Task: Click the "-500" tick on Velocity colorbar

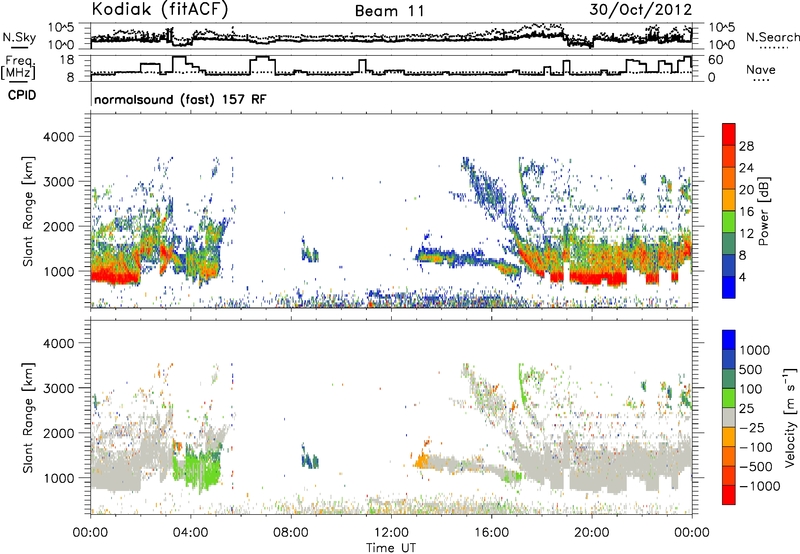Action: 756,466
